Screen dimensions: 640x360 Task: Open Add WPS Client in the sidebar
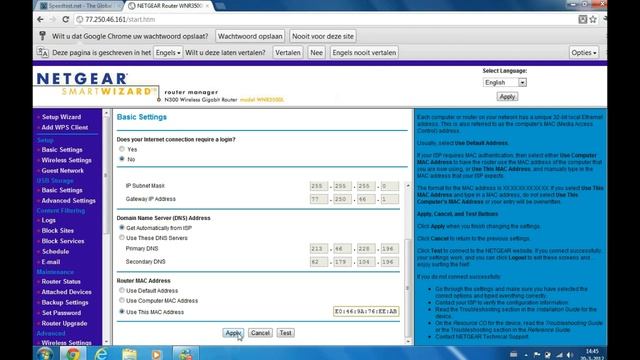click(x=64, y=127)
